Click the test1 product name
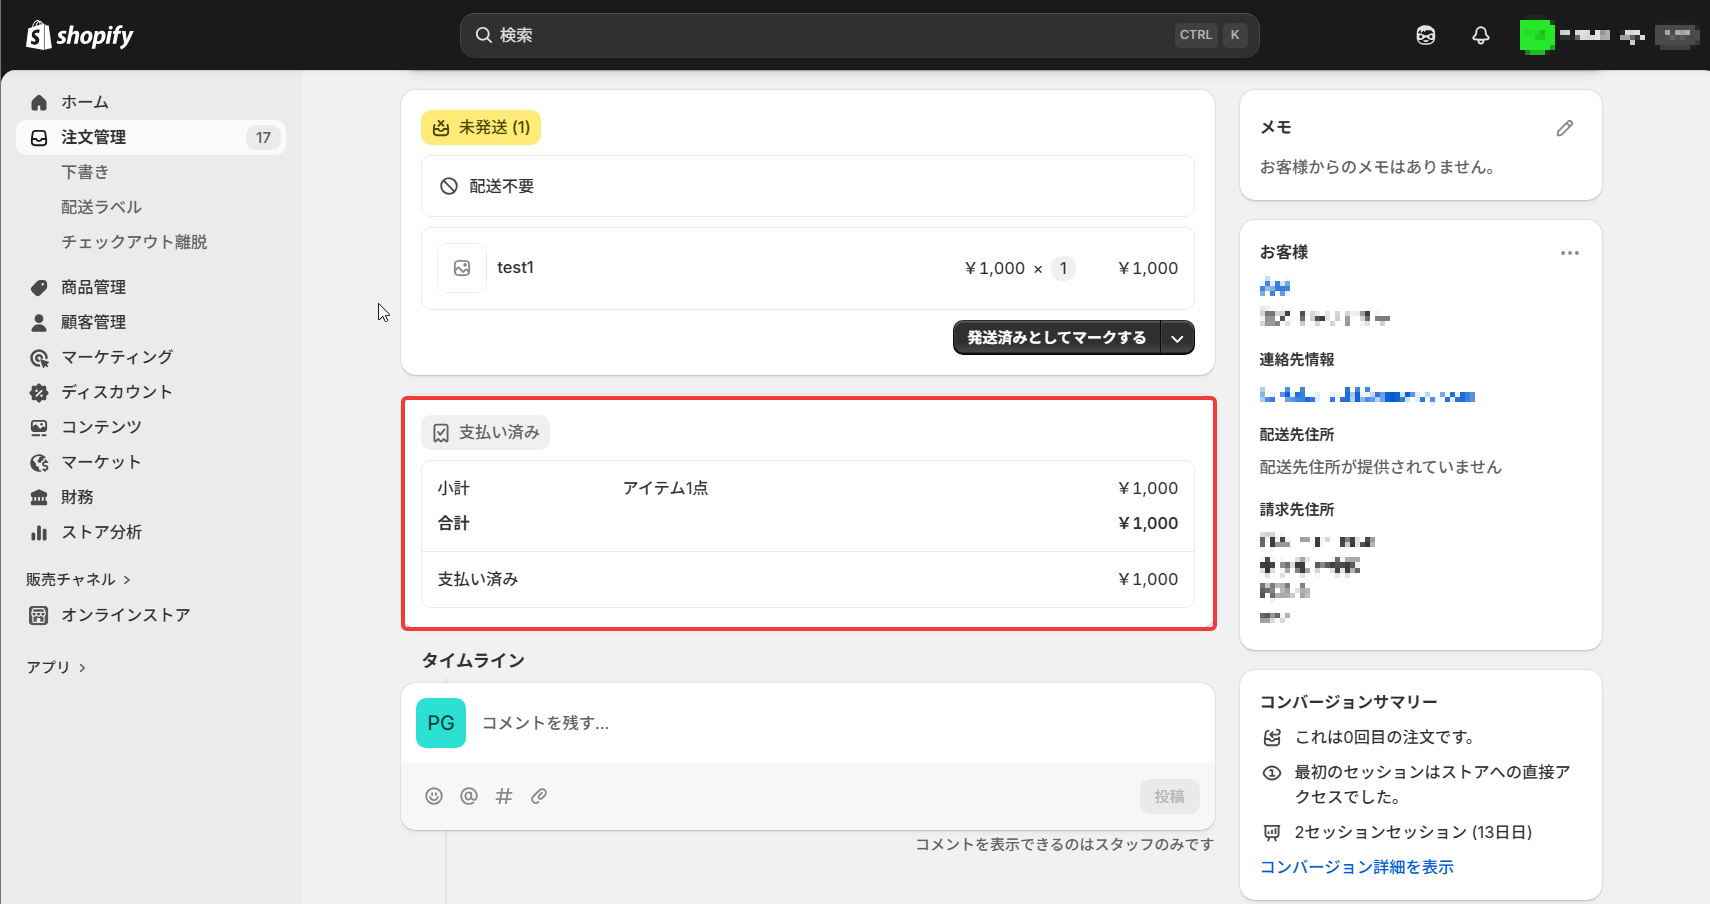 click(515, 268)
